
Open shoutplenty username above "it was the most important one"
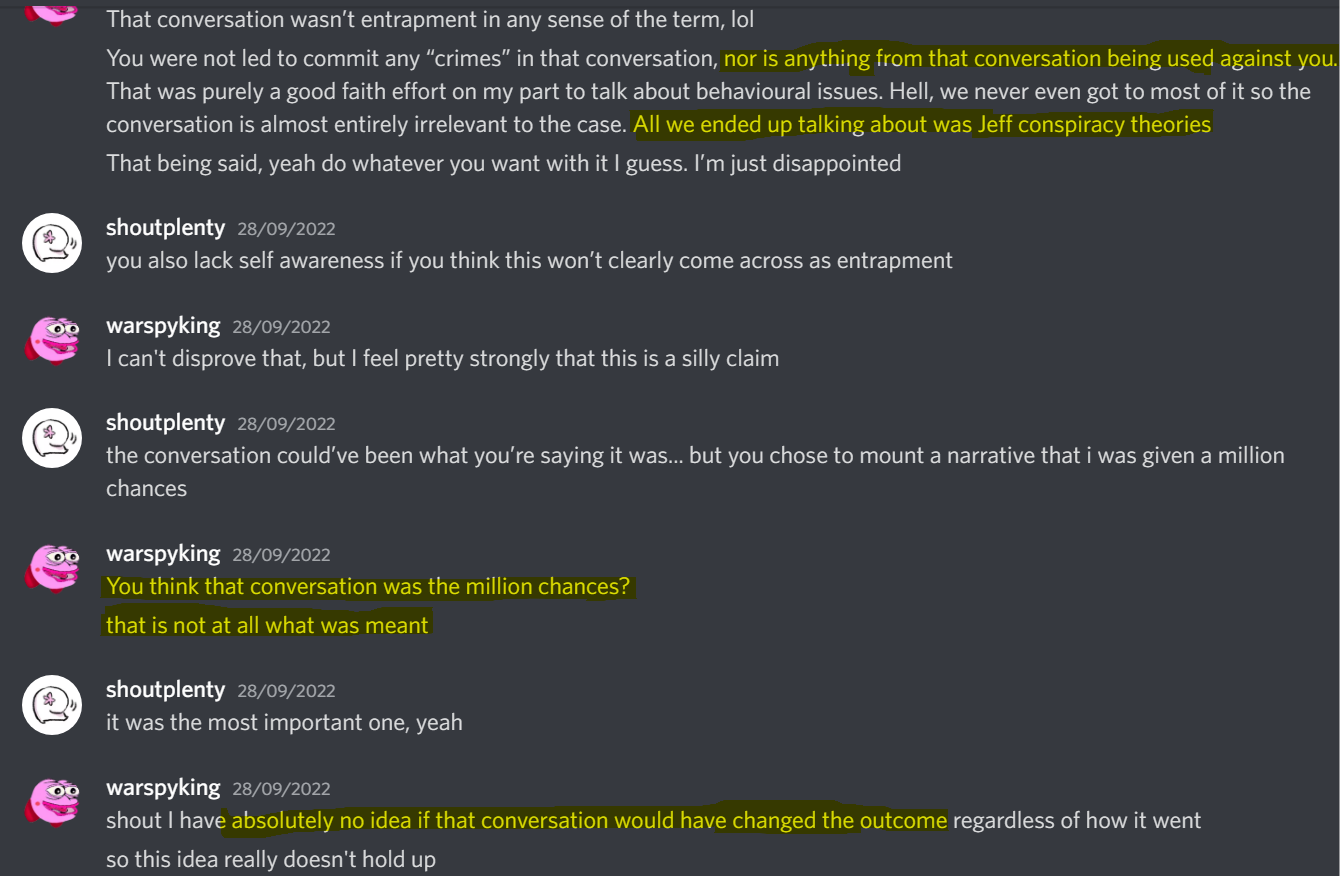[x=165, y=690]
